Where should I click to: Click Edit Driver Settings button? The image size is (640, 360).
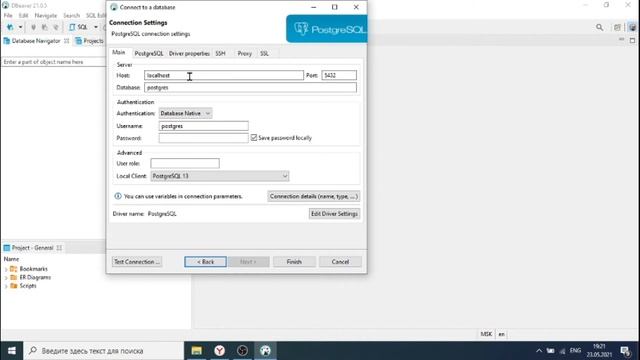pyautogui.click(x=334, y=213)
